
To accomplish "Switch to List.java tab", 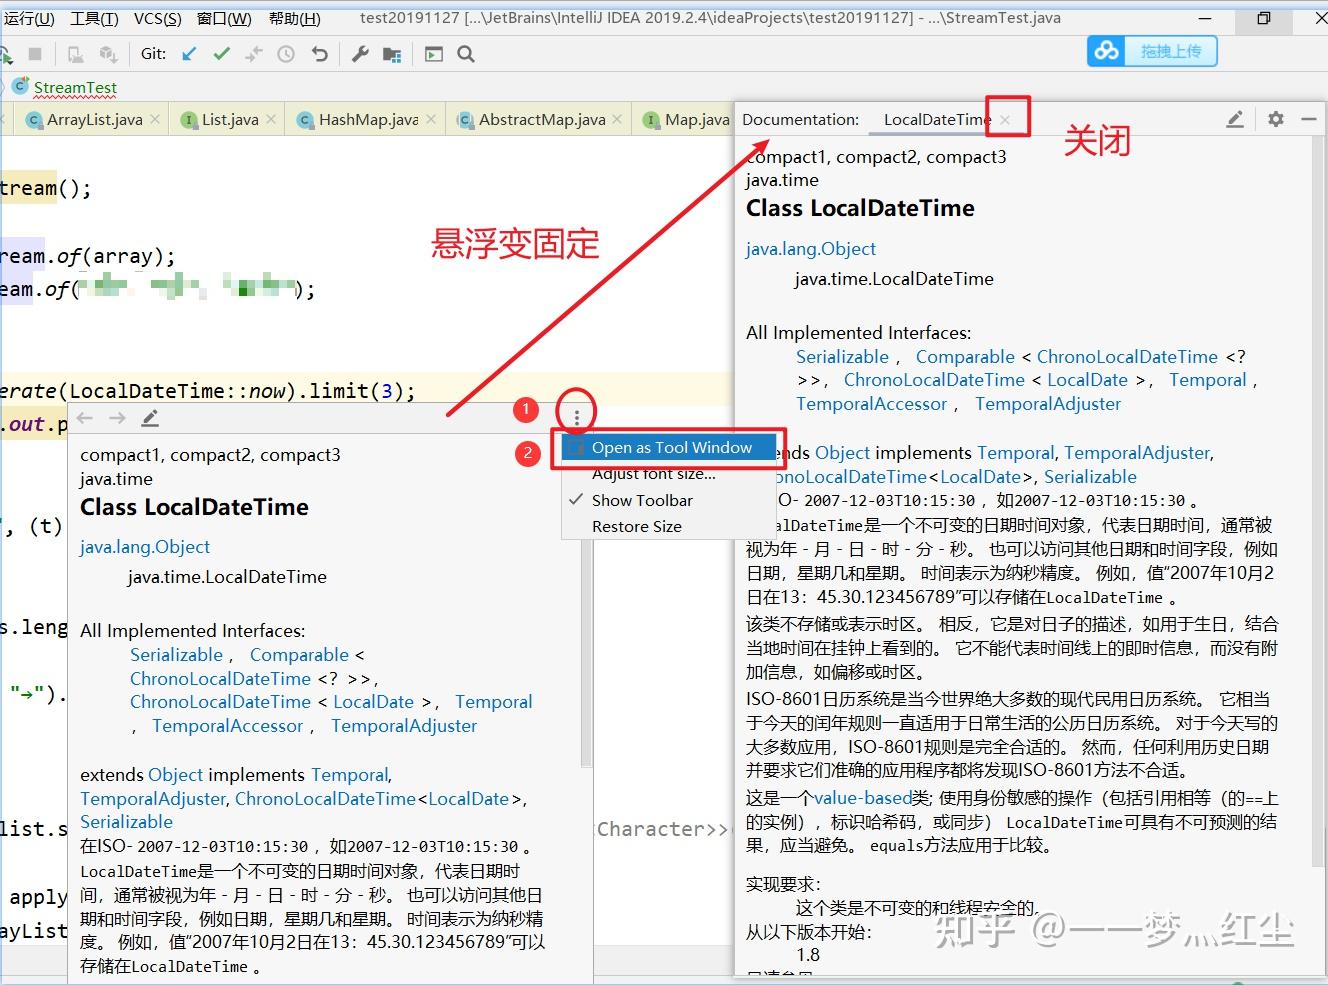I will (x=230, y=120).
